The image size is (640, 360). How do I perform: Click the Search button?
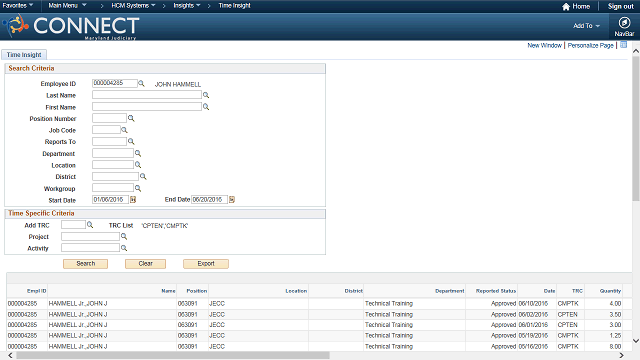pos(85,264)
